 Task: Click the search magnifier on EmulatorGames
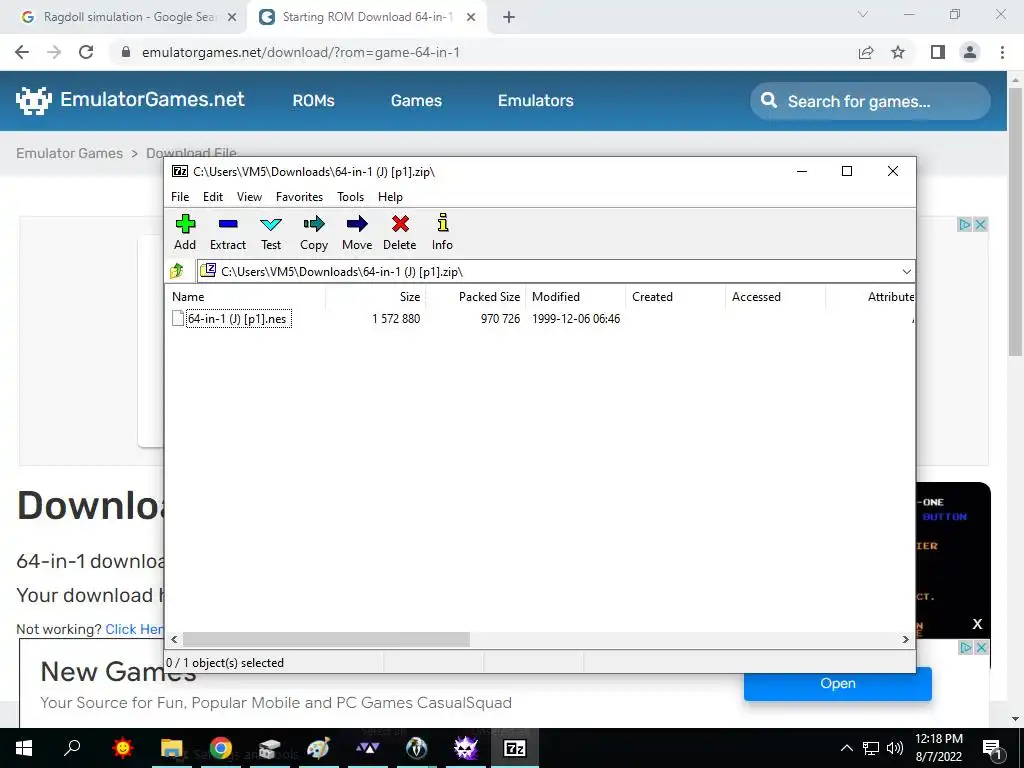pos(769,101)
